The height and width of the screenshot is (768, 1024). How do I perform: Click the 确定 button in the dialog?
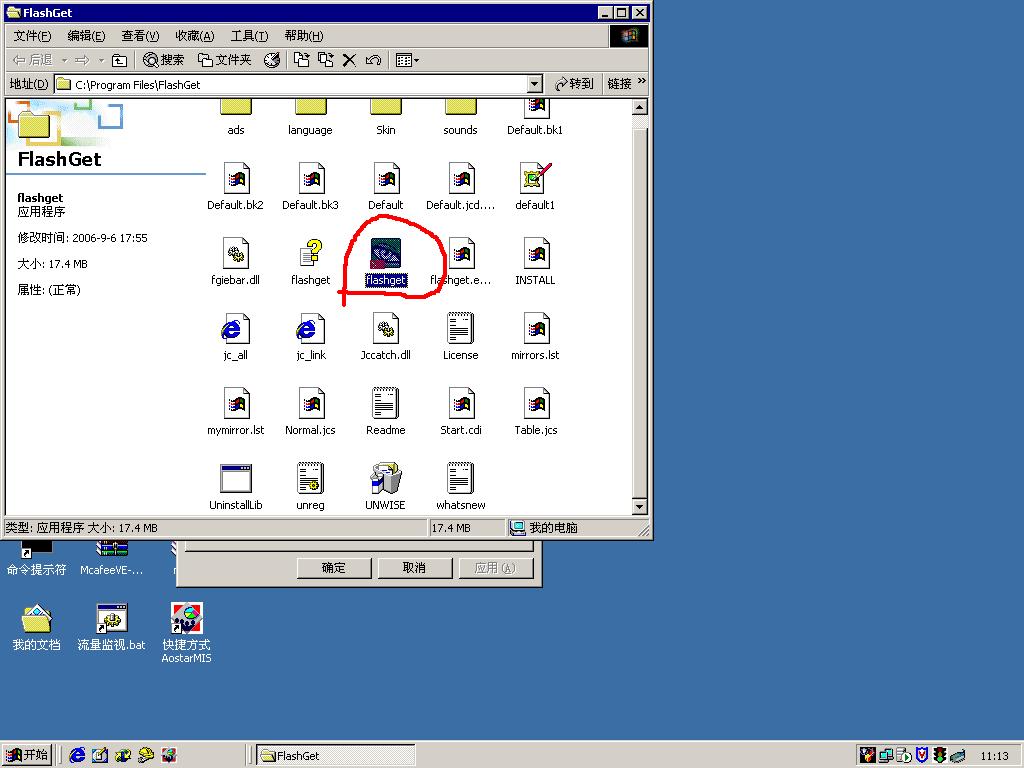334,568
